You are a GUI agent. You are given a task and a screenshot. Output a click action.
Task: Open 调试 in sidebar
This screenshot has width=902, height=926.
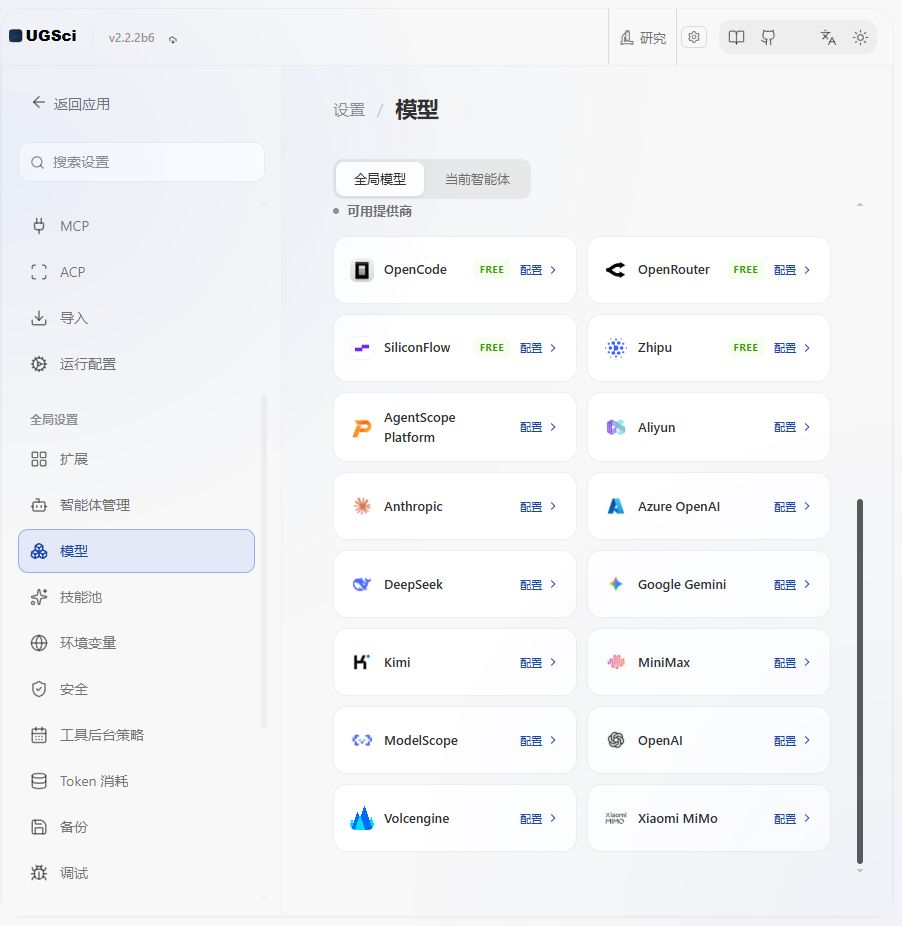coord(136,873)
